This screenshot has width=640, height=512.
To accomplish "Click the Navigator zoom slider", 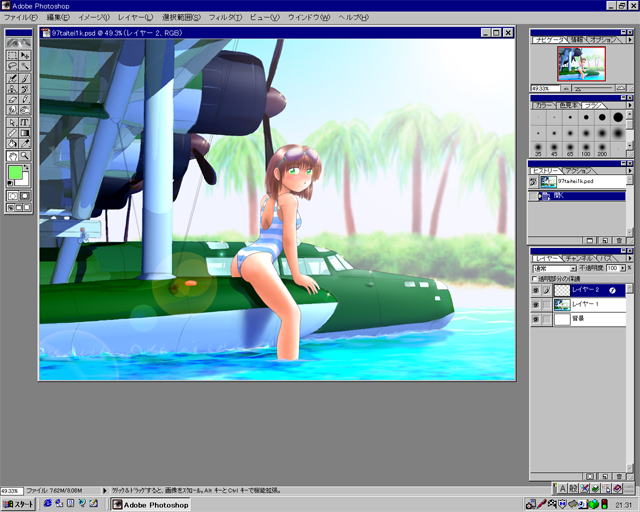I will coord(593,88).
